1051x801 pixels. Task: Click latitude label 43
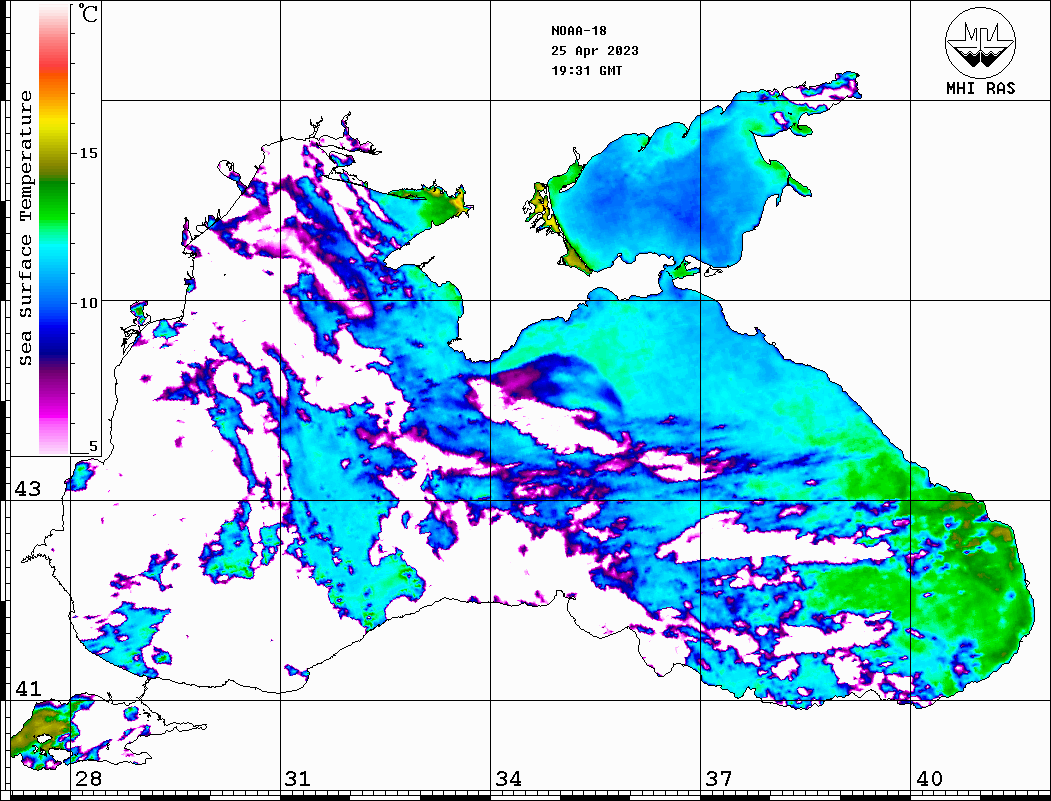point(28,489)
